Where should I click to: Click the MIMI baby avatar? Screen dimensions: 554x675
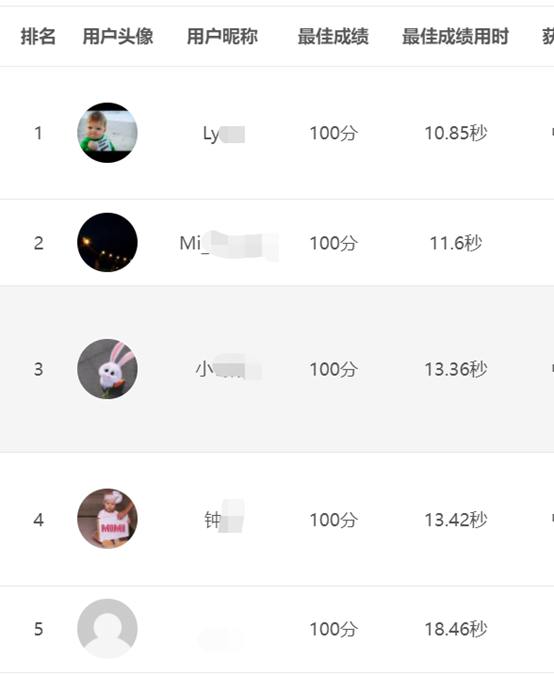107,518
